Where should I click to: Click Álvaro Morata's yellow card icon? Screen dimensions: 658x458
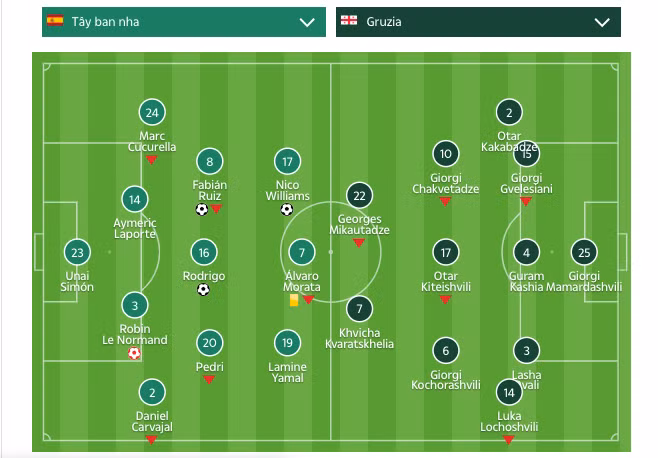[x=294, y=298]
